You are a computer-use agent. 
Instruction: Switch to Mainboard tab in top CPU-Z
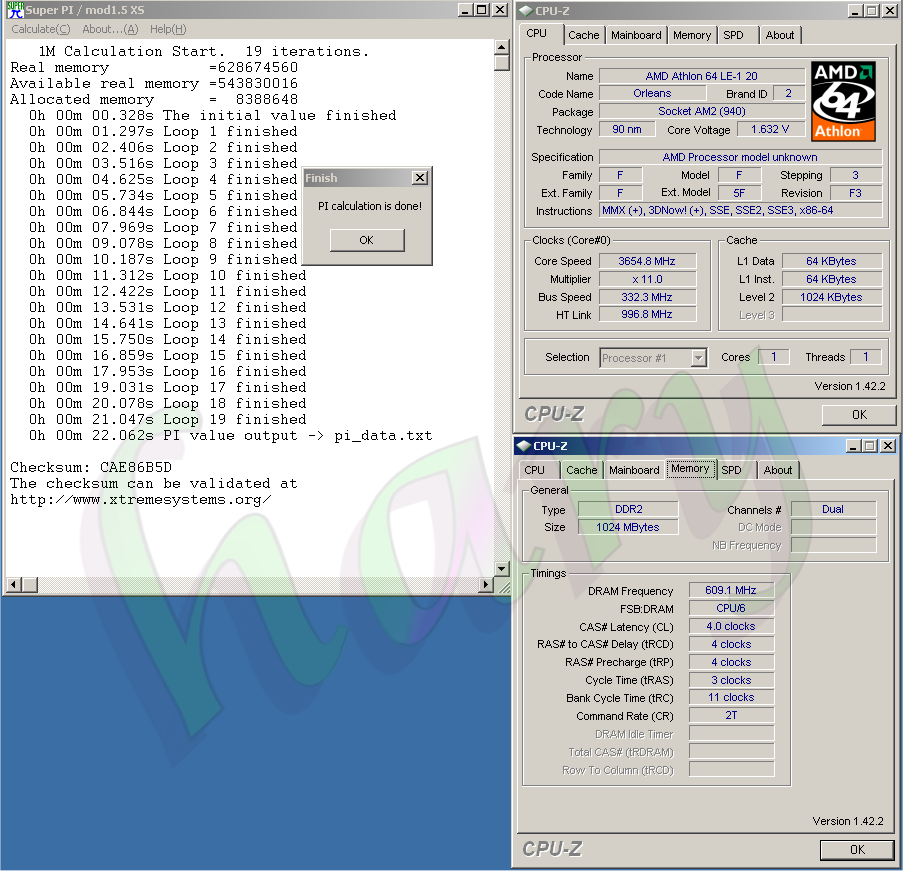[x=636, y=35]
